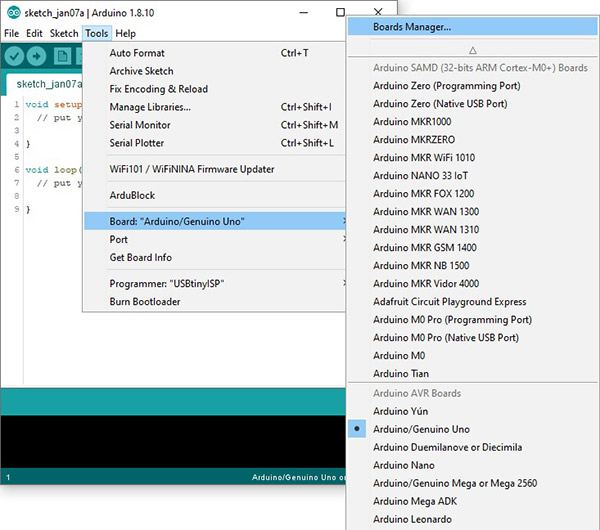Choose Serial Monitor from Tools menu

pos(140,125)
